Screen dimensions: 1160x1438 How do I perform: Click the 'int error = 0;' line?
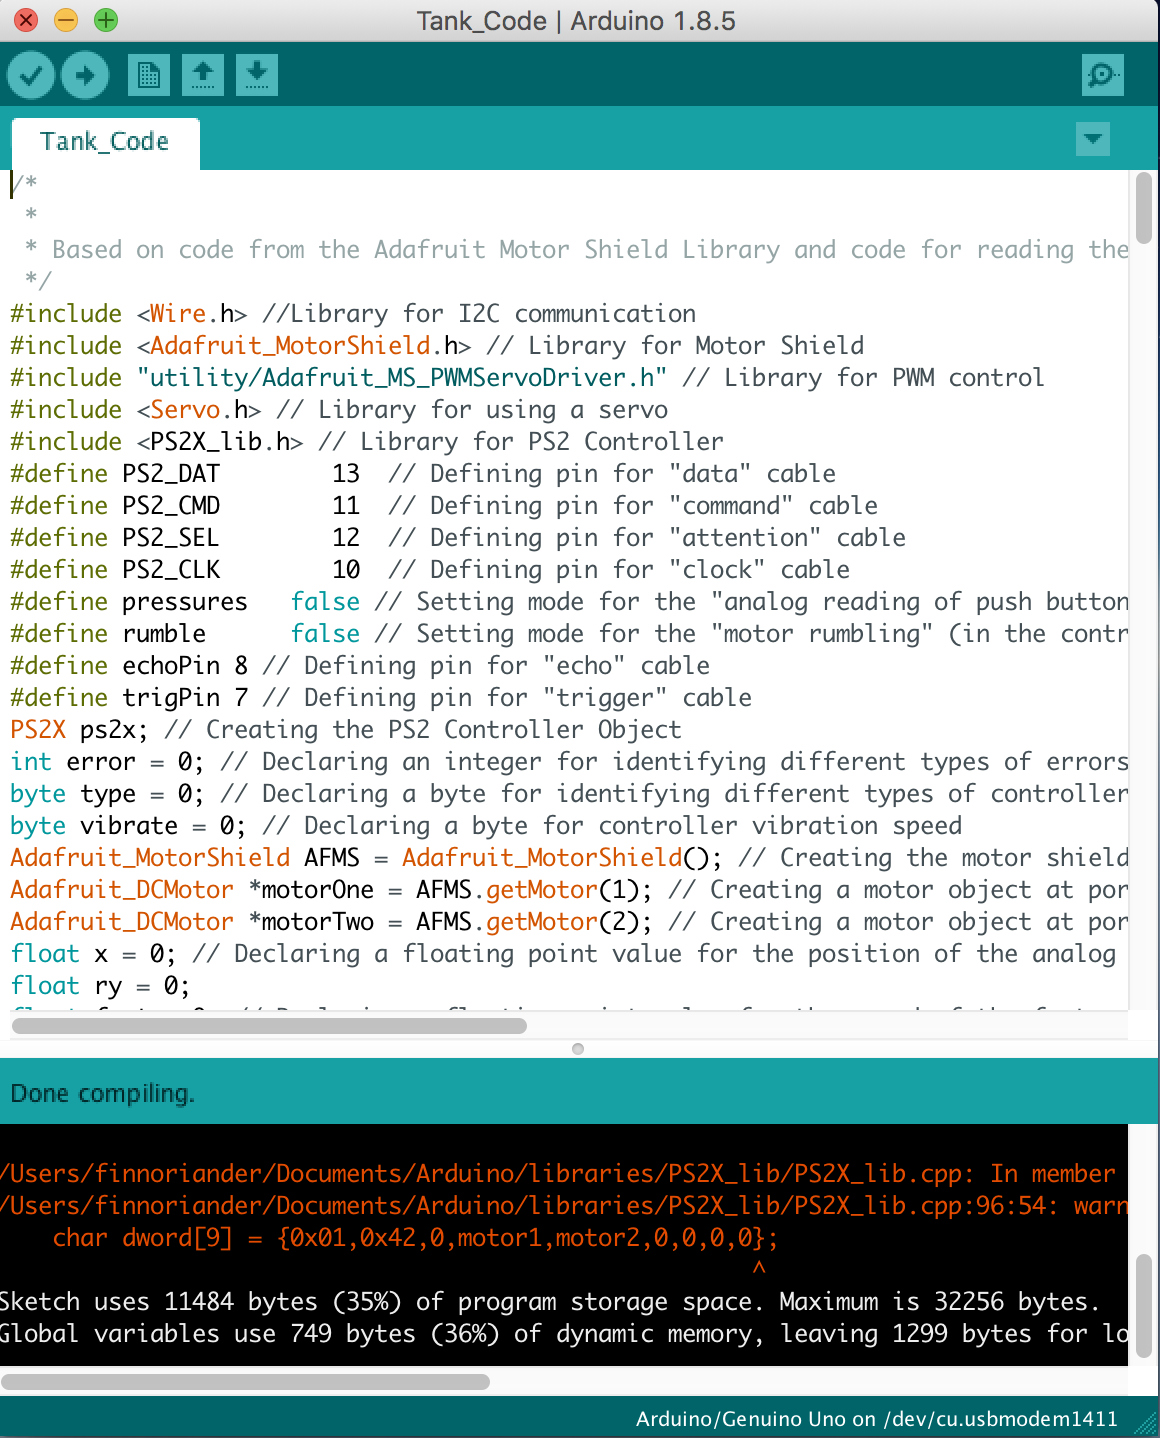569,762
